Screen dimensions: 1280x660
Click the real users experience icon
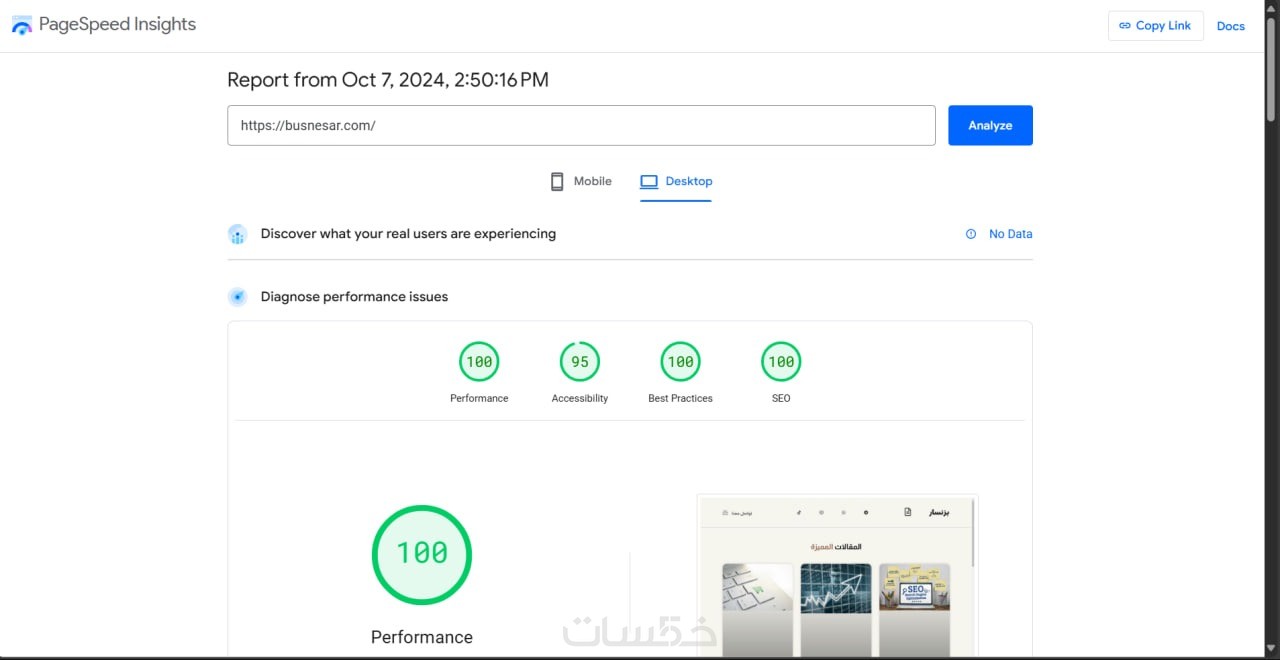[237, 234]
